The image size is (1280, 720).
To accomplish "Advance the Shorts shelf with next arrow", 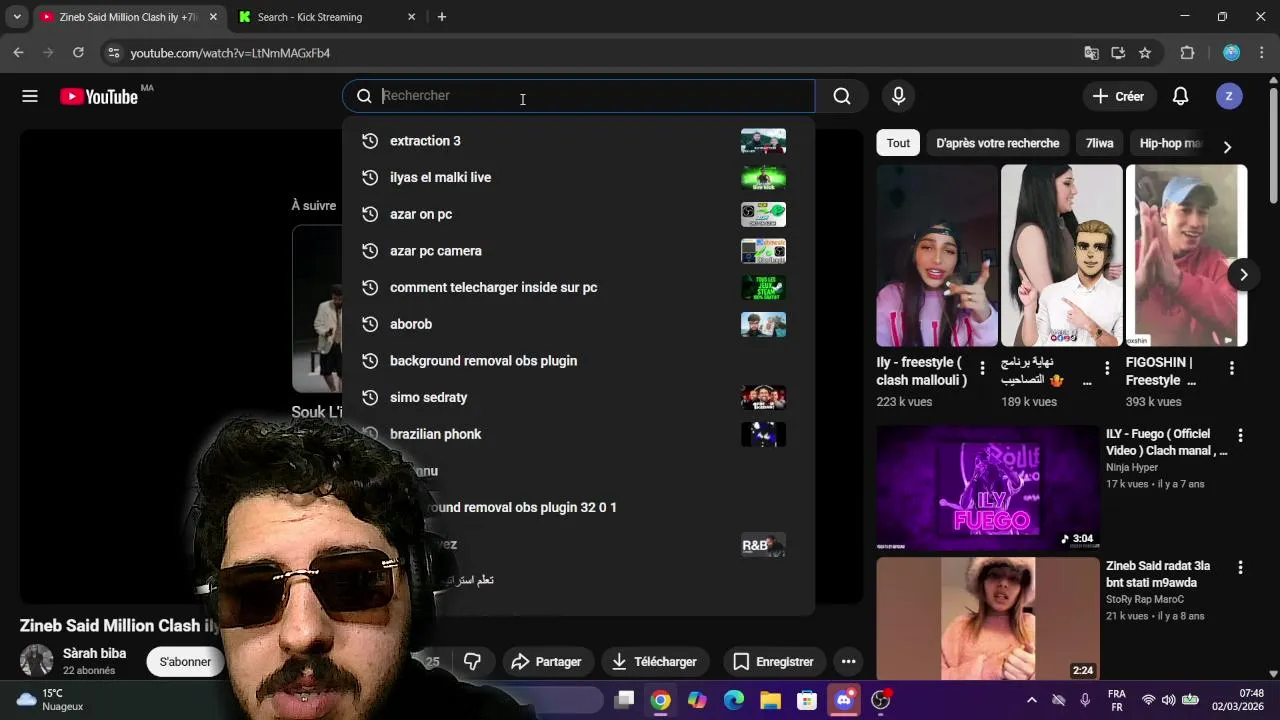I will [x=1243, y=275].
